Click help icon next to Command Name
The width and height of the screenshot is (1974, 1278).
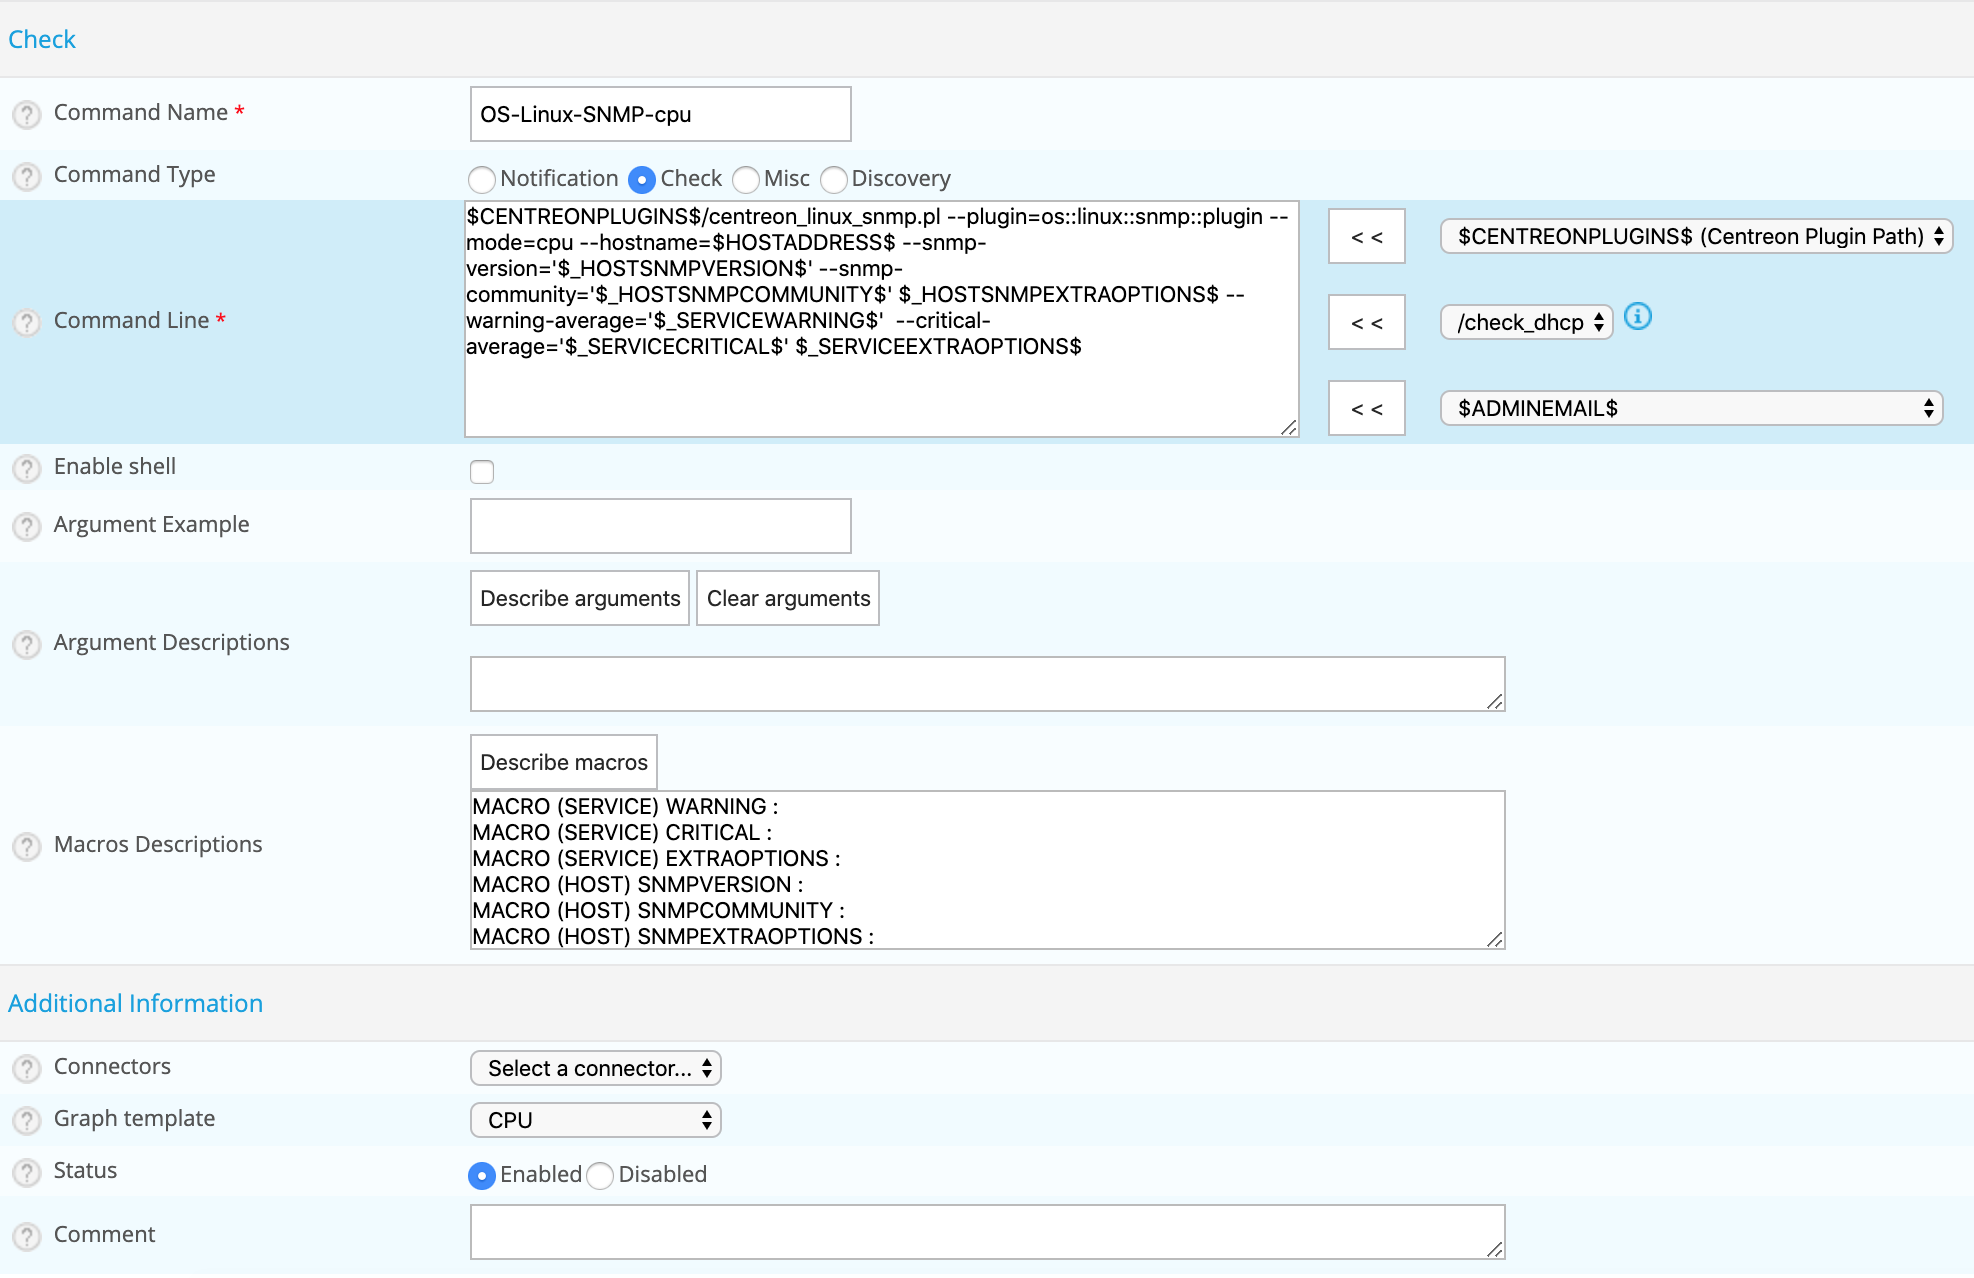[27, 114]
